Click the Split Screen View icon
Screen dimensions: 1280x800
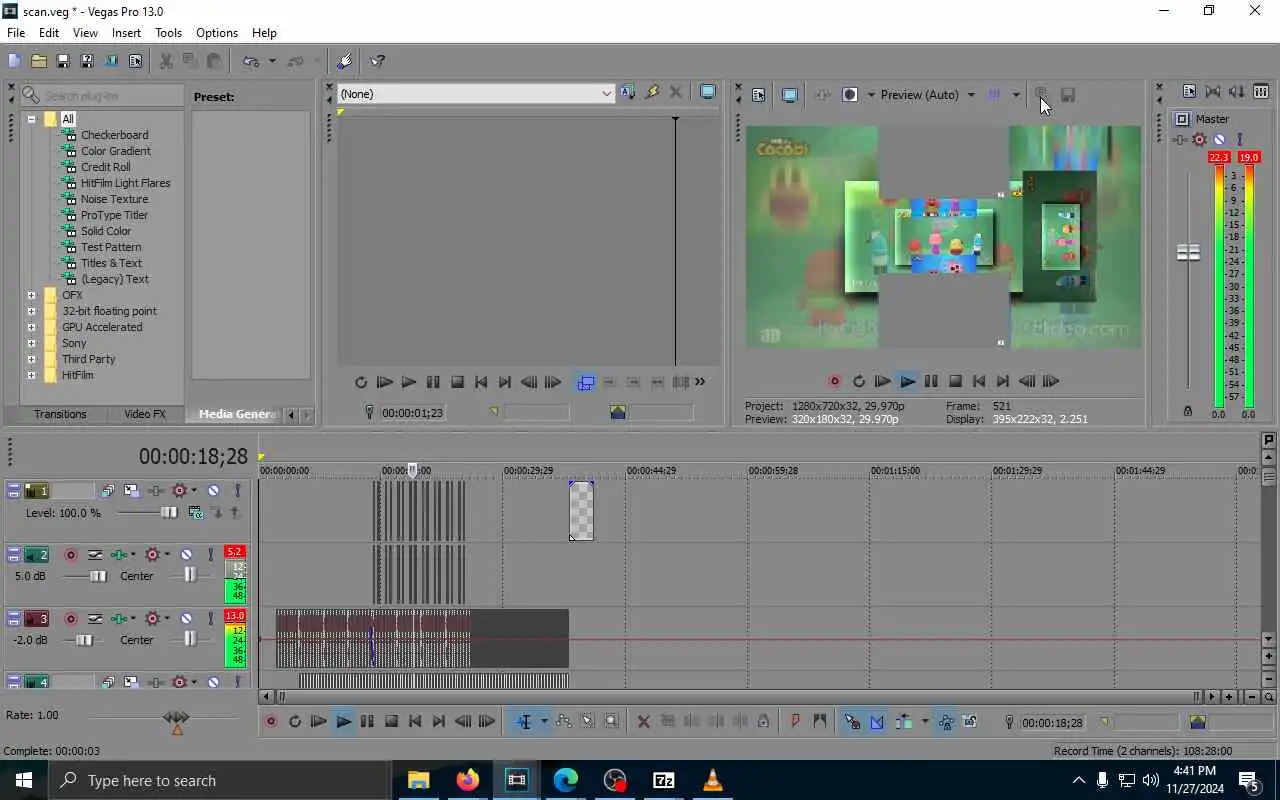(850, 95)
